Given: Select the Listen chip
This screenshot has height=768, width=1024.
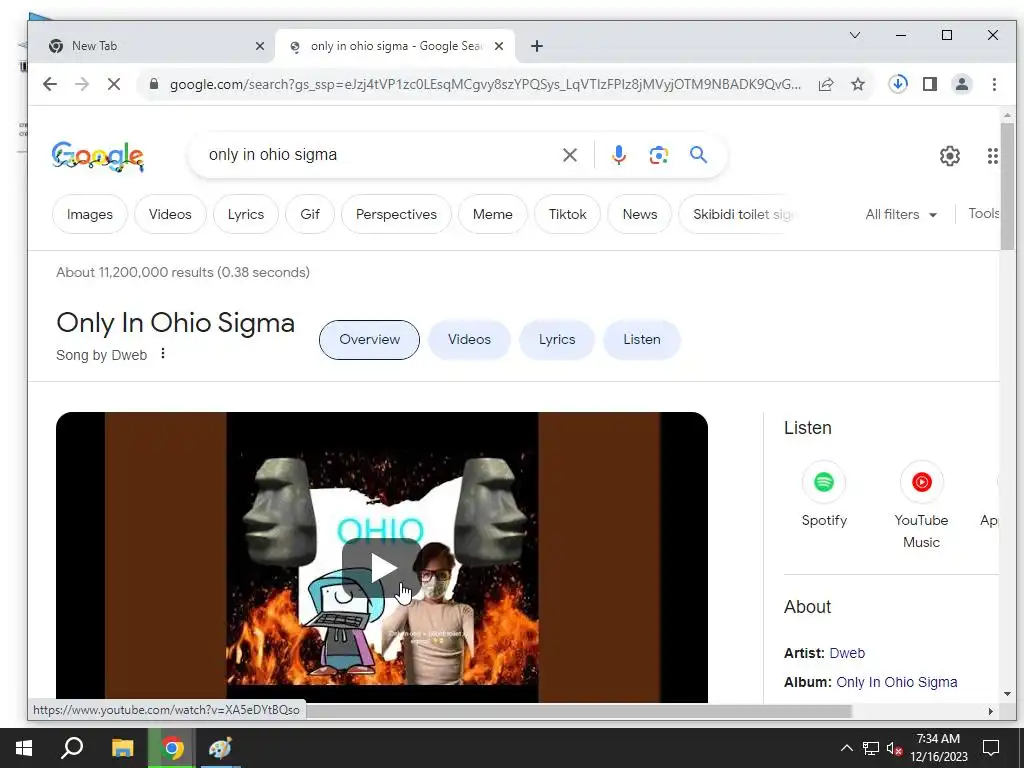Looking at the screenshot, I should click(x=641, y=340).
